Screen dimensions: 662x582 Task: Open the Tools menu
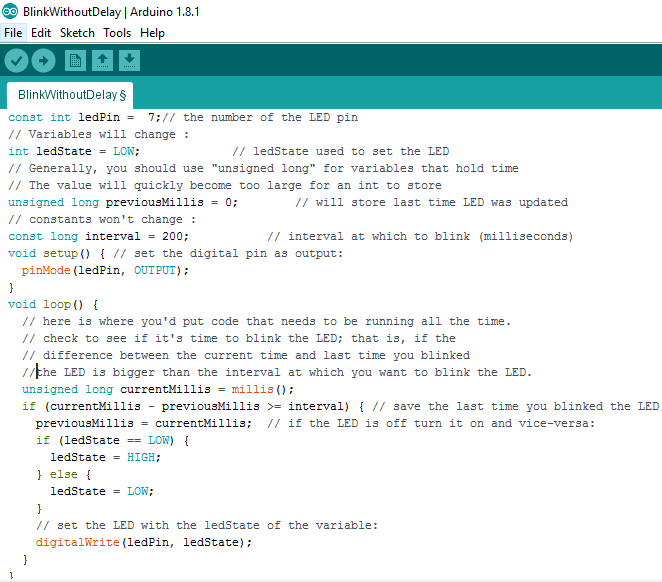click(117, 33)
